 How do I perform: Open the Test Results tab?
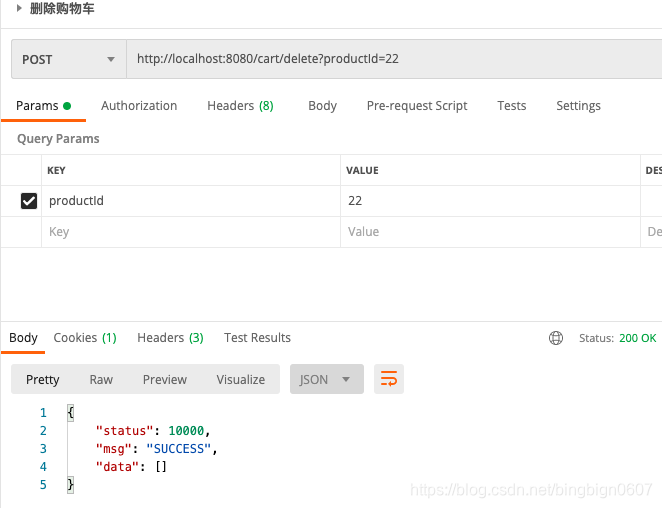[x=257, y=338]
